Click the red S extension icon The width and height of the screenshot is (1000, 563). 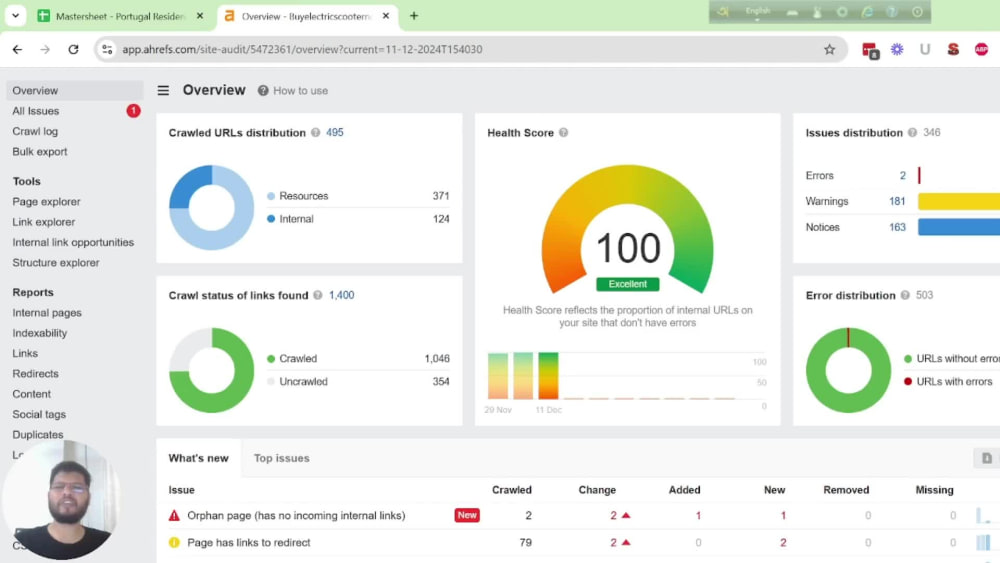953,49
